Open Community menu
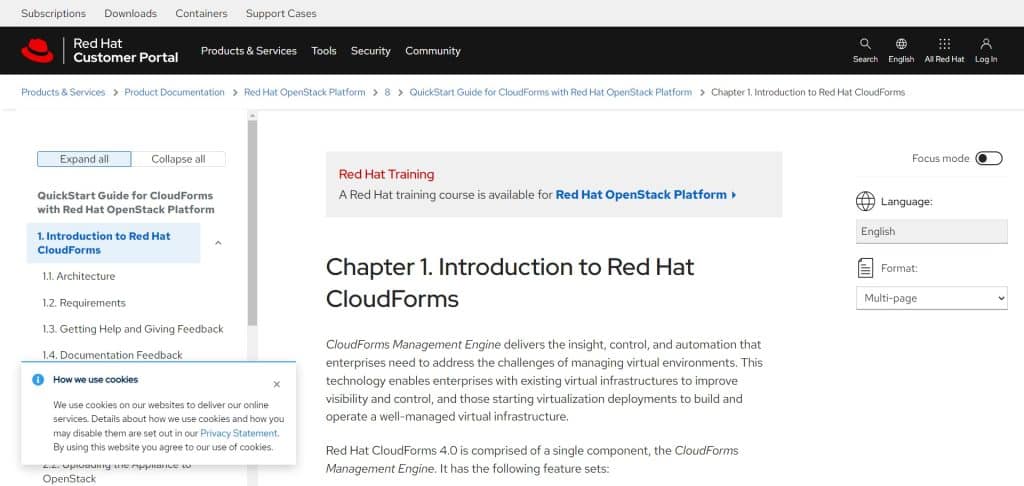The height and width of the screenshot is (486, 1024). (432, 51)
